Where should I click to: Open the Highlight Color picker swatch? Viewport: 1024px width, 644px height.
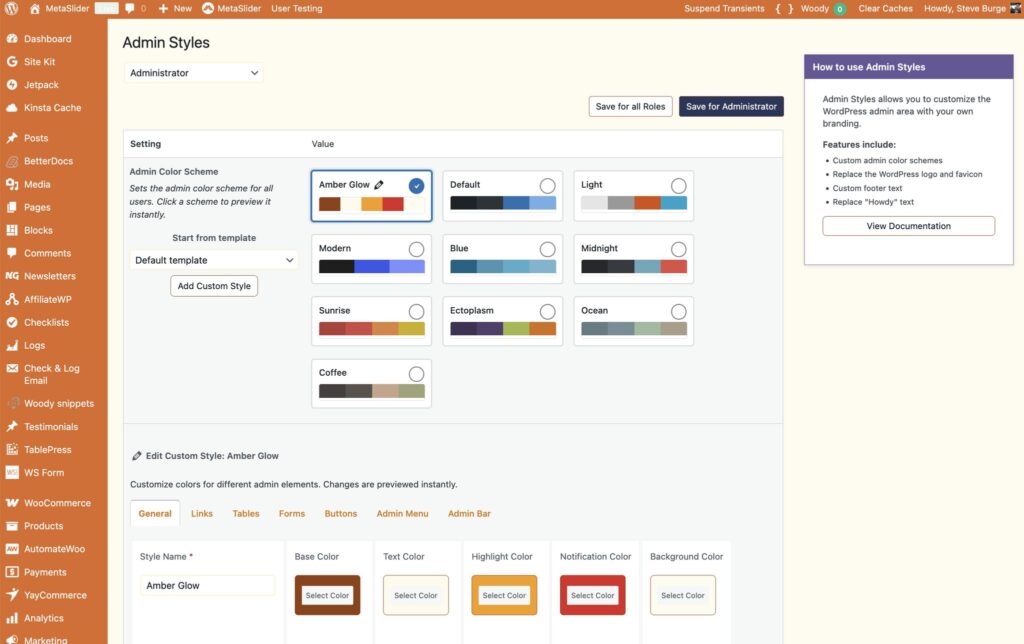pos(504,595)
